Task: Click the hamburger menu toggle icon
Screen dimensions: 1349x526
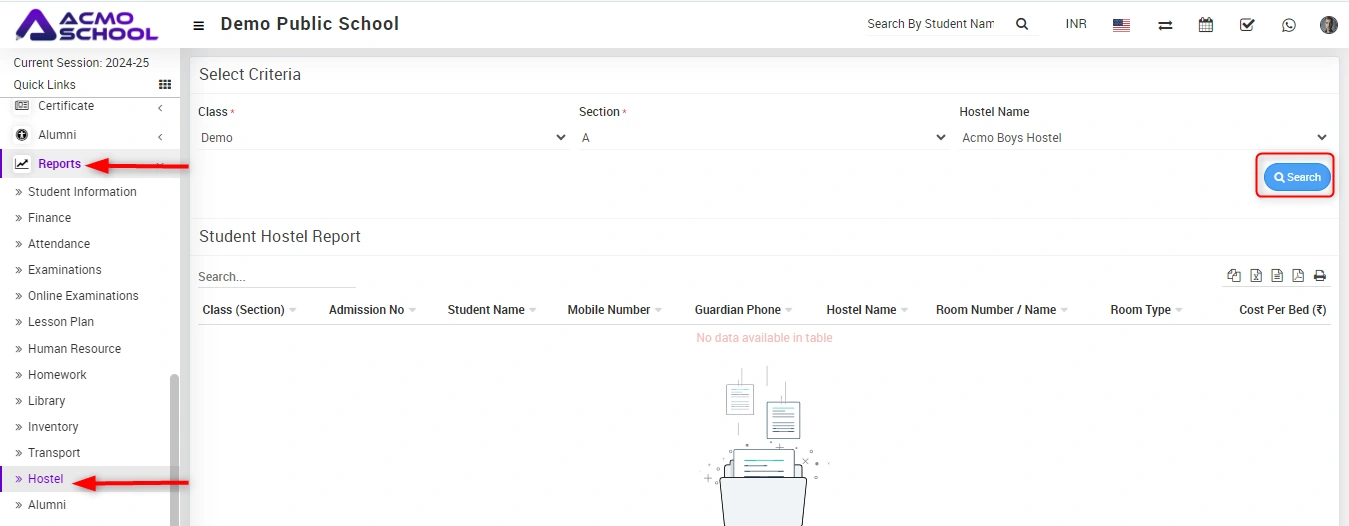Action: coord(199,25)
